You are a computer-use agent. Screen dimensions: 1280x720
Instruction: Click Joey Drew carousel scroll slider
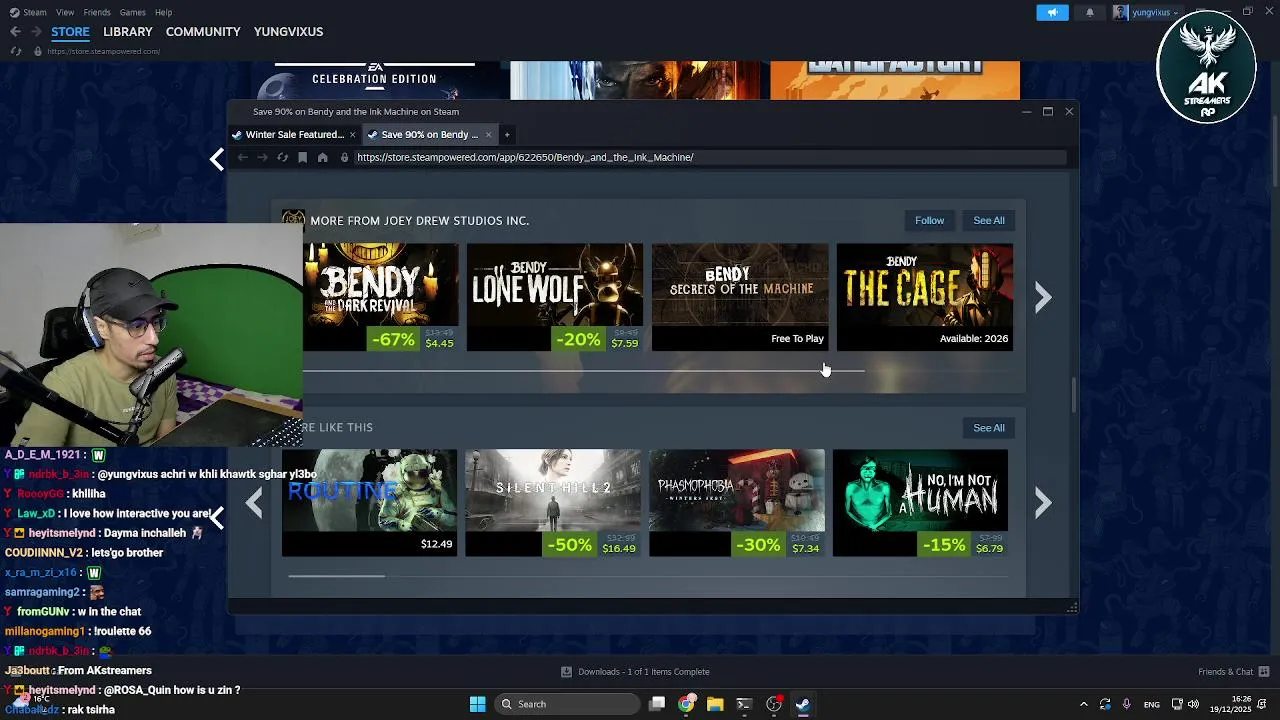click(584, 371)
